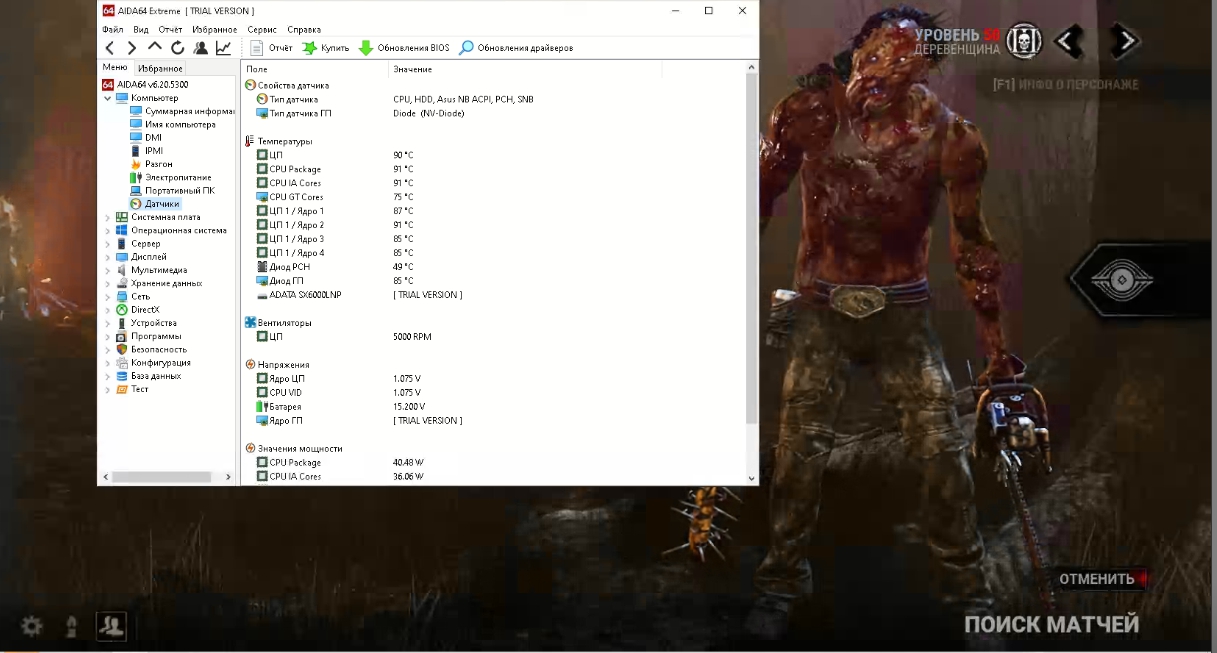Viewport: 1217px width, 653px height.
Task: Go forward with the right arrow toolbar icon
Action: point(132,47)
